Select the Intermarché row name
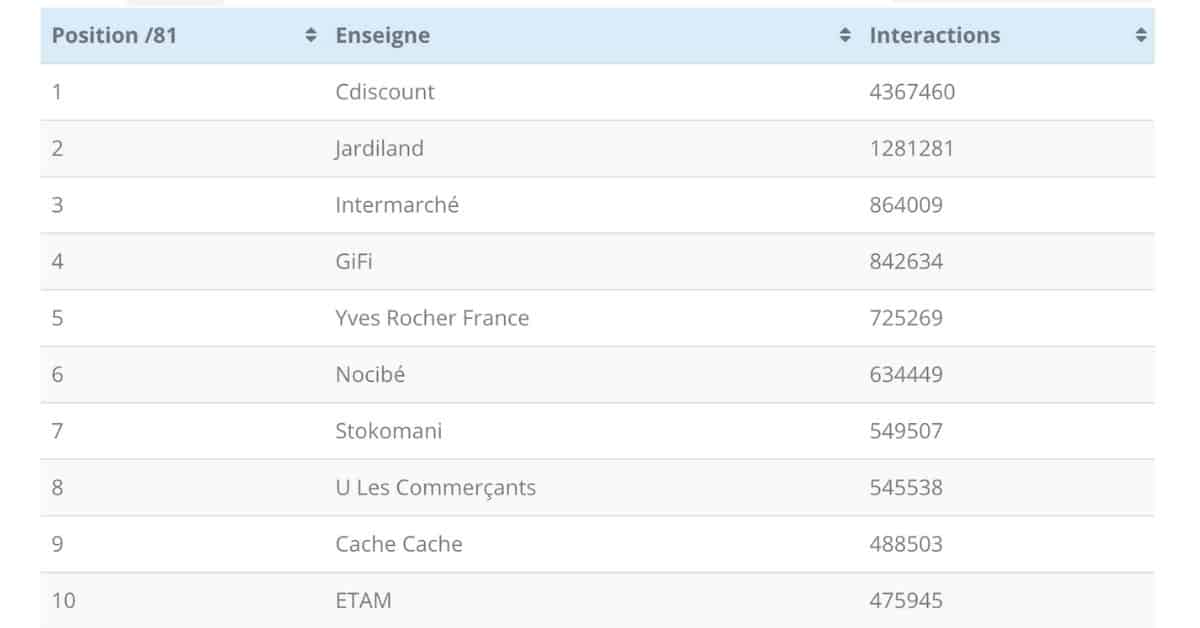The image size is (1200, 628). tap(397, 205)
